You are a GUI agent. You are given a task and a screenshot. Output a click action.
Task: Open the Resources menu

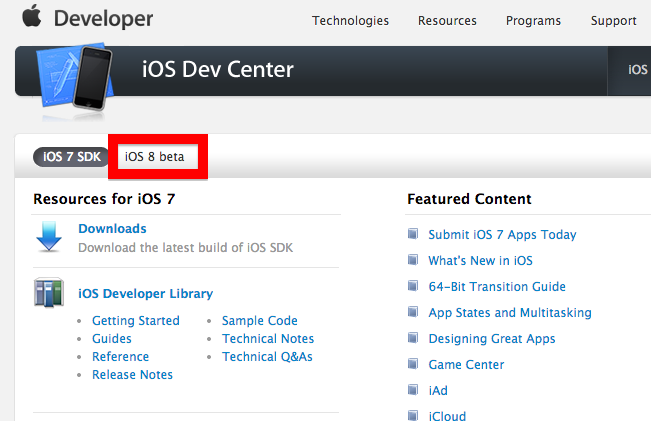pyautogui.click(x=447, y=20)
